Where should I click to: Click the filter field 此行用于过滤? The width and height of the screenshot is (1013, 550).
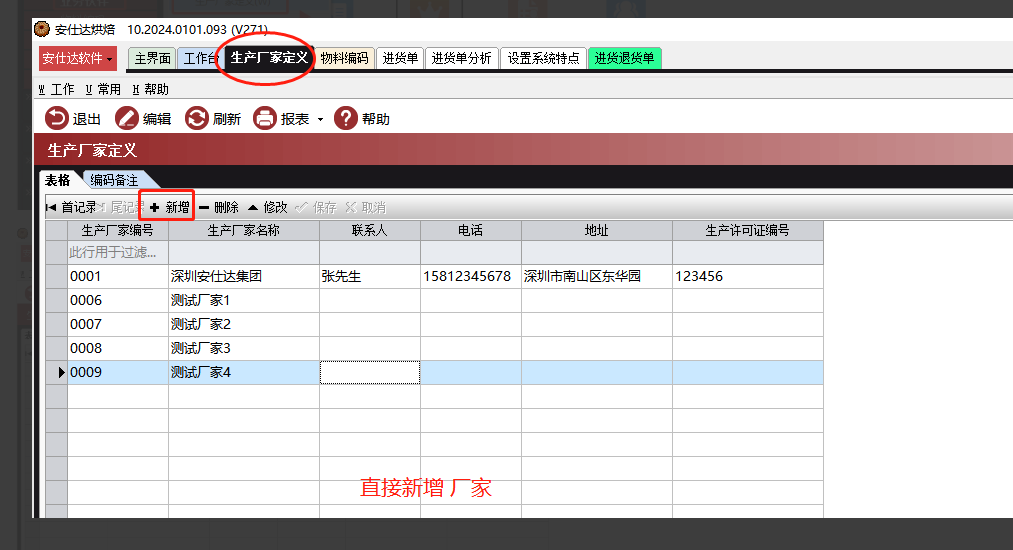118,253
